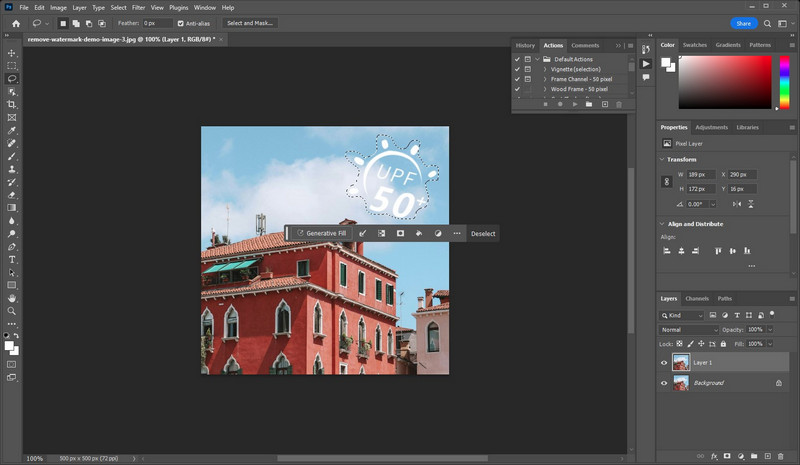Add layer style with fx icon
The height and width of the screenshot is (465, 800).
click(x=714, y=456)
